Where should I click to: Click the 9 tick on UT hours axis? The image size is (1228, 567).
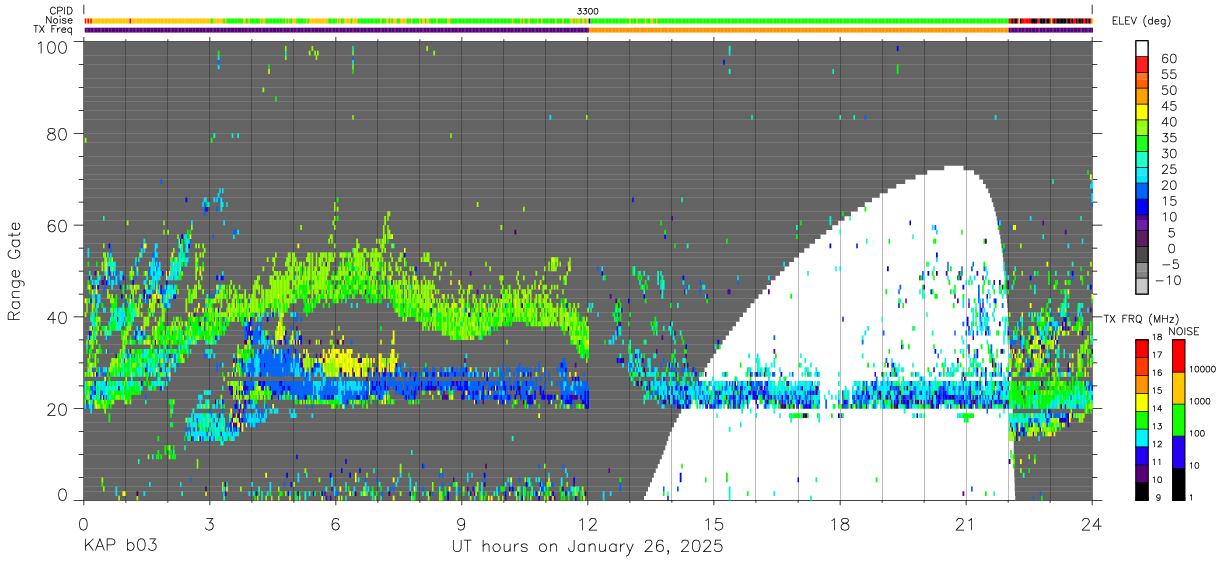pos(462,524)
